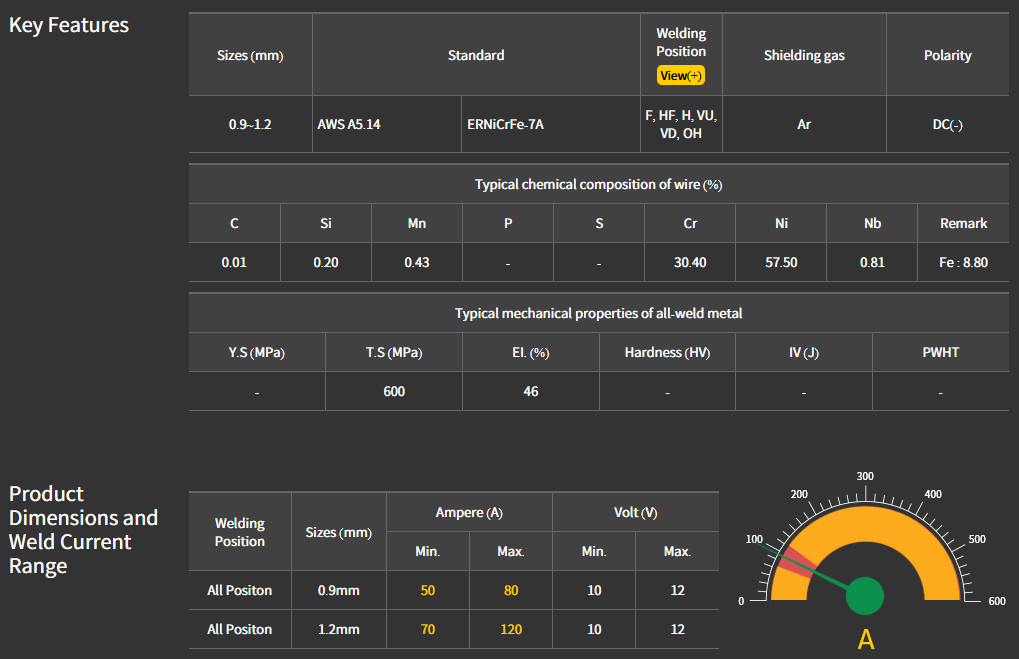Click the yellow View(+) button
The image size is (1019, 659).
click(x=681, y=75)
